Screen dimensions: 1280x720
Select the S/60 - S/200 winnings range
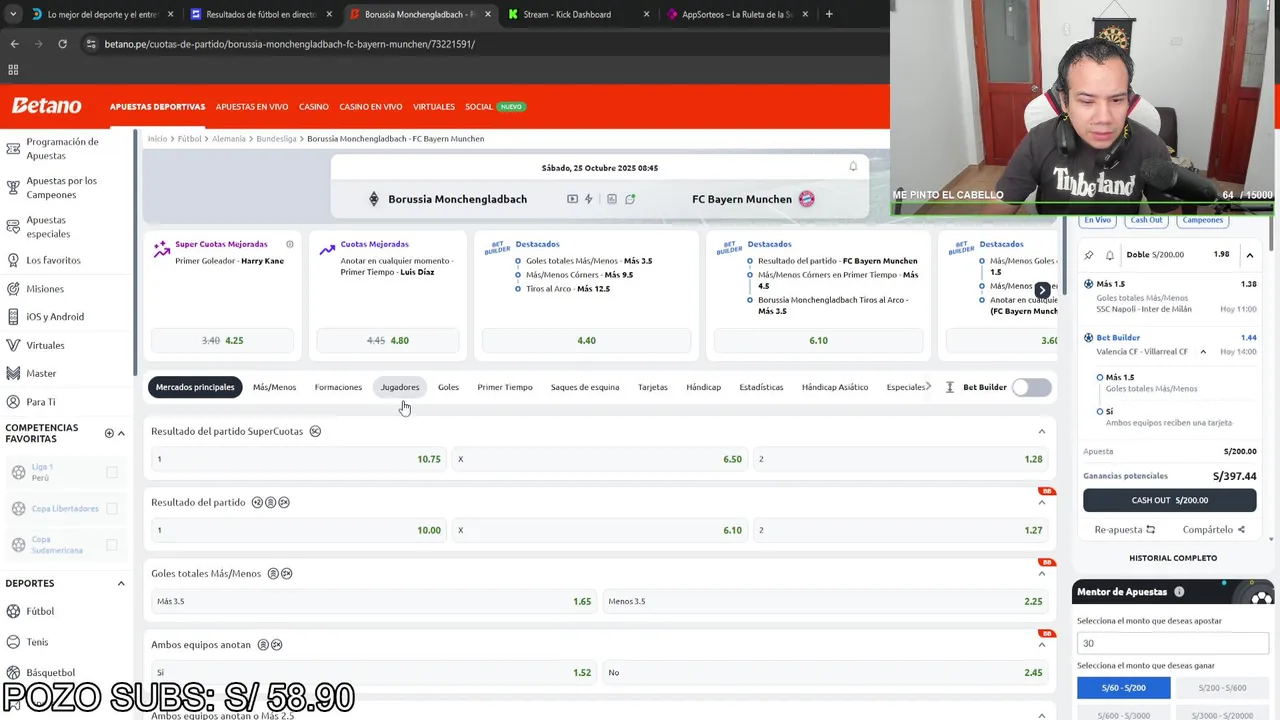click(1124, 688)
